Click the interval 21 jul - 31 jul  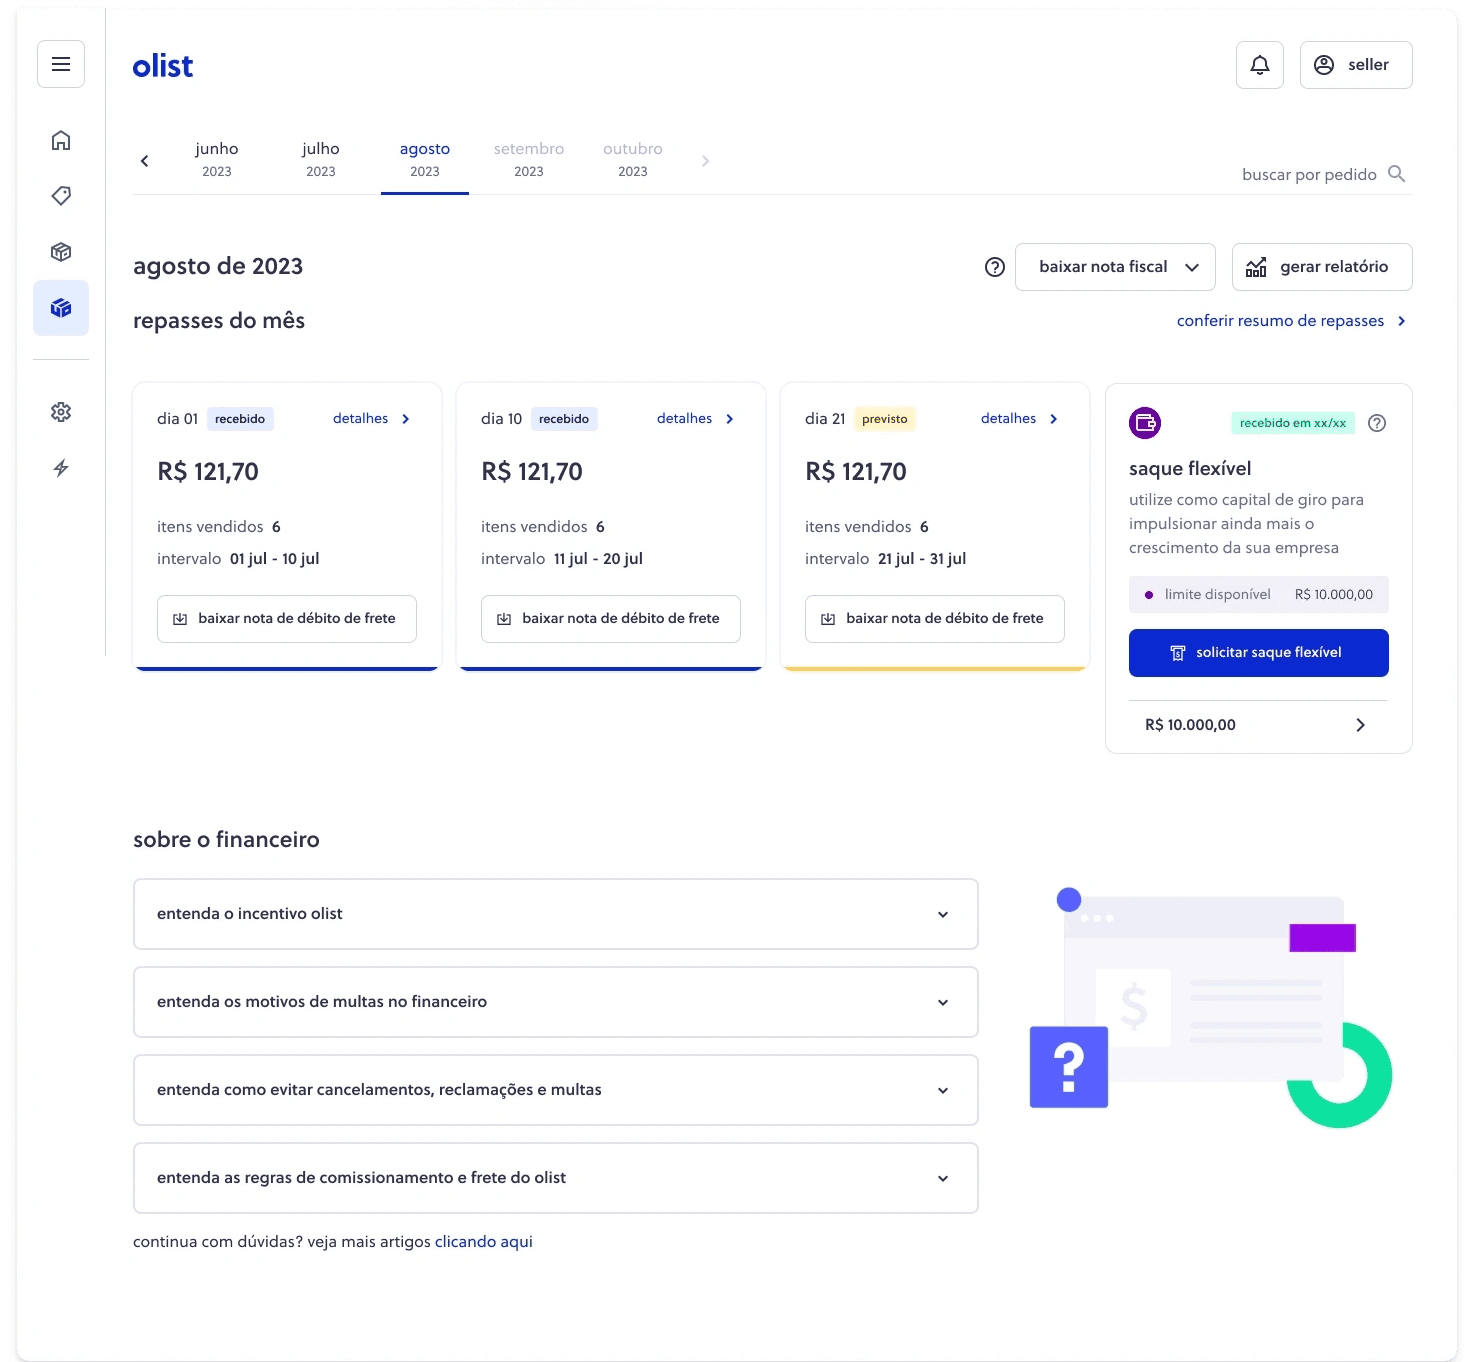[922, 559]
